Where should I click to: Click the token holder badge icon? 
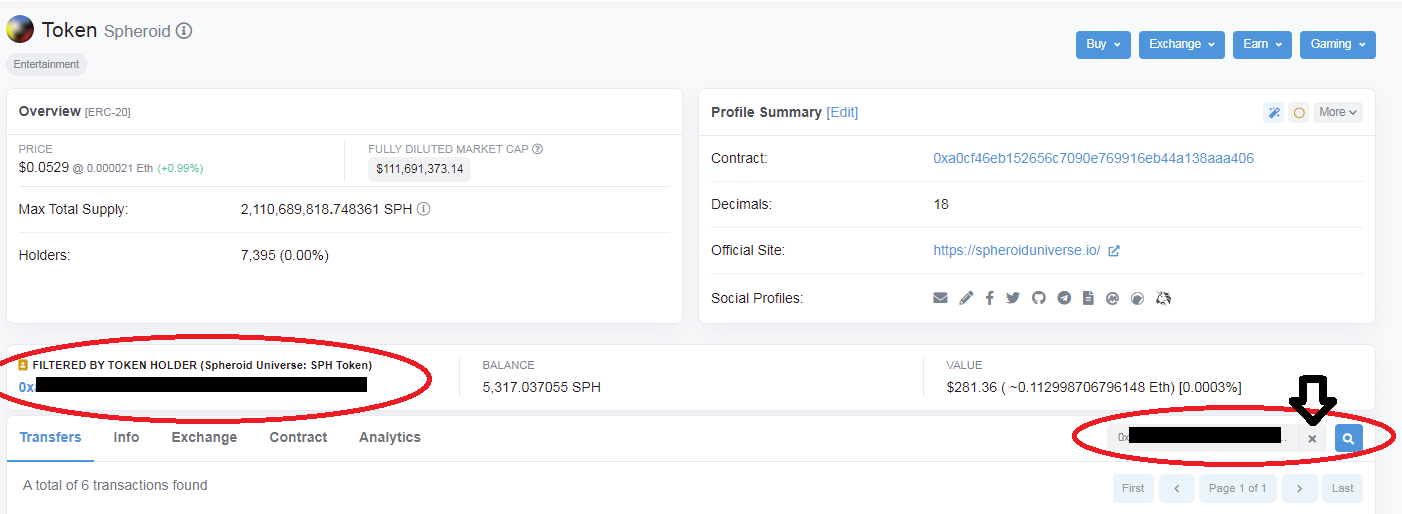coord(24,365)
